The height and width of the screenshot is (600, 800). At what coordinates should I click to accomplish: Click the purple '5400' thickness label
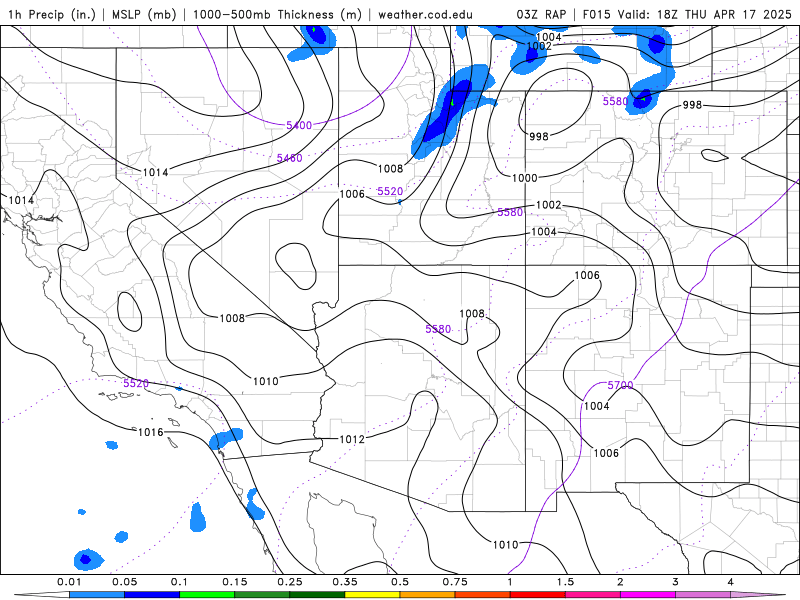point(299,125)
